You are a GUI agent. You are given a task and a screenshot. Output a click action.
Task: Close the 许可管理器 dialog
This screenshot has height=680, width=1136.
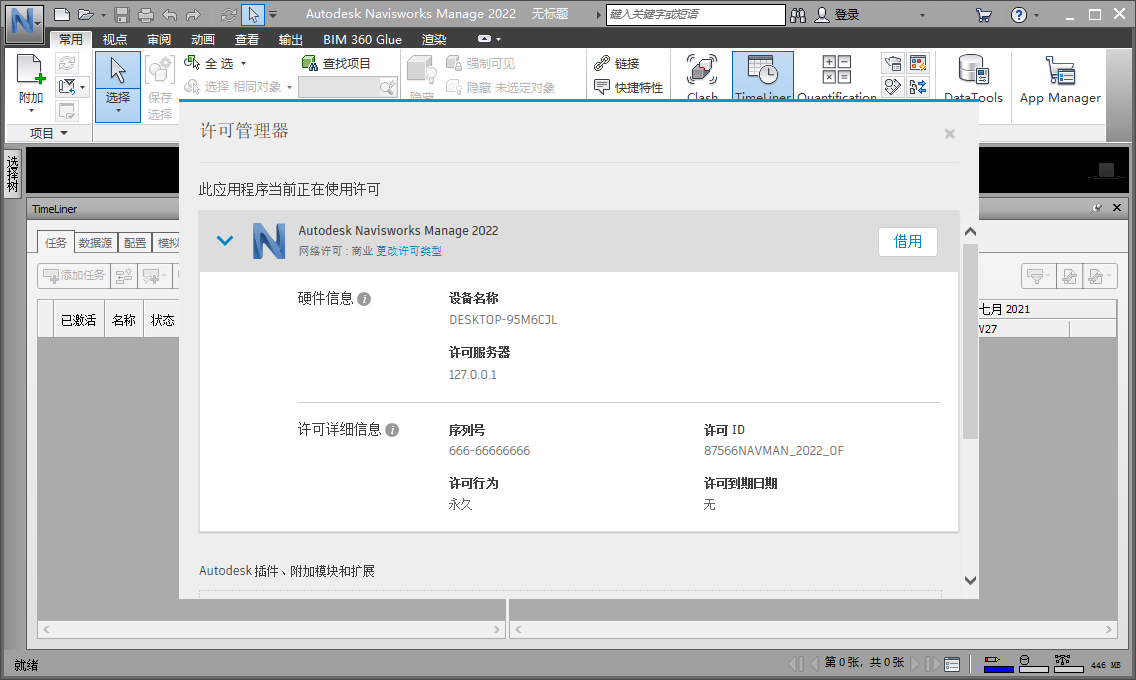[950, 134]
